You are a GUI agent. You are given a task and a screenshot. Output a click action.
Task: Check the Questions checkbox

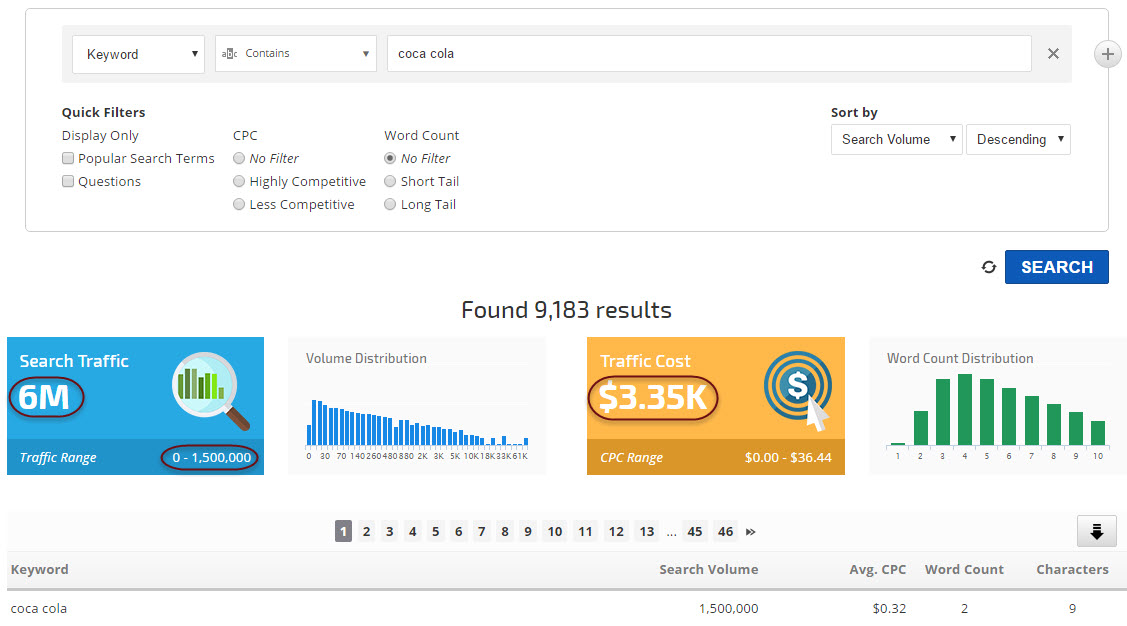pyautogui.click(x=68, y=181)
